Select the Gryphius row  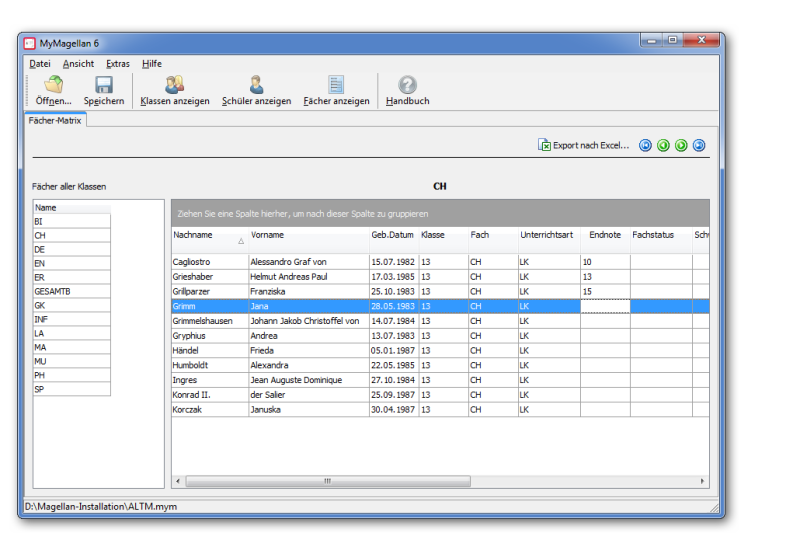[440, 336]
